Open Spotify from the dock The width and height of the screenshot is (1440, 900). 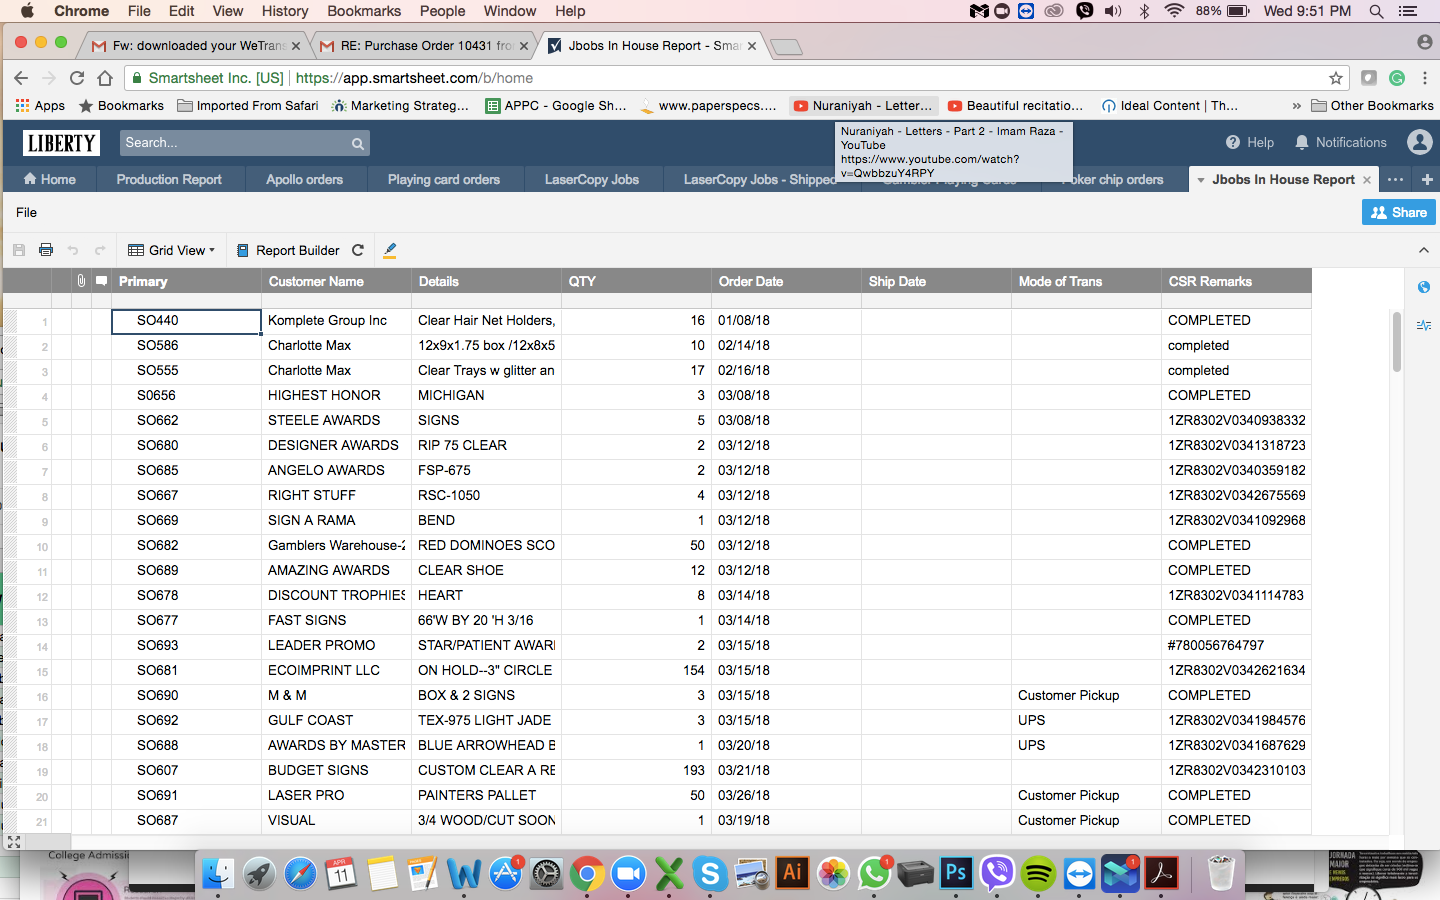1038,873
